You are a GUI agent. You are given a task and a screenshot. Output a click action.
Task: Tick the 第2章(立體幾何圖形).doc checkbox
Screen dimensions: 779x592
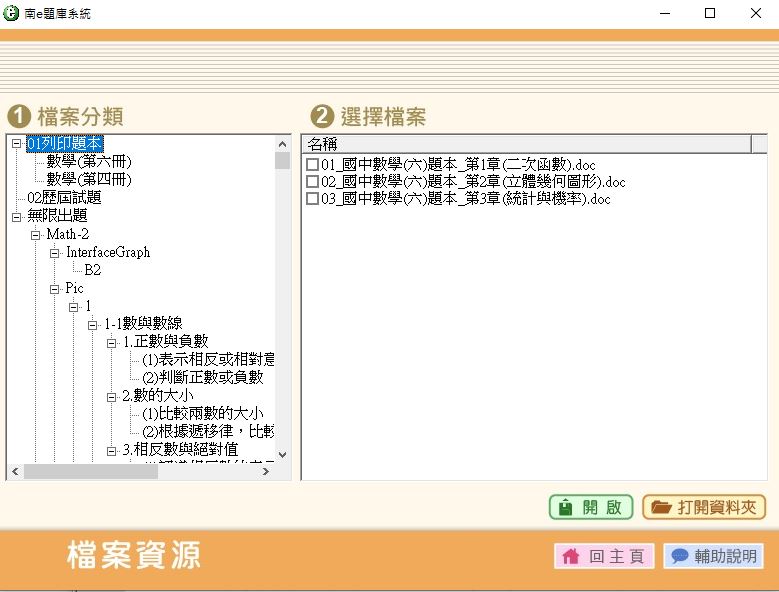pos(312,182)
